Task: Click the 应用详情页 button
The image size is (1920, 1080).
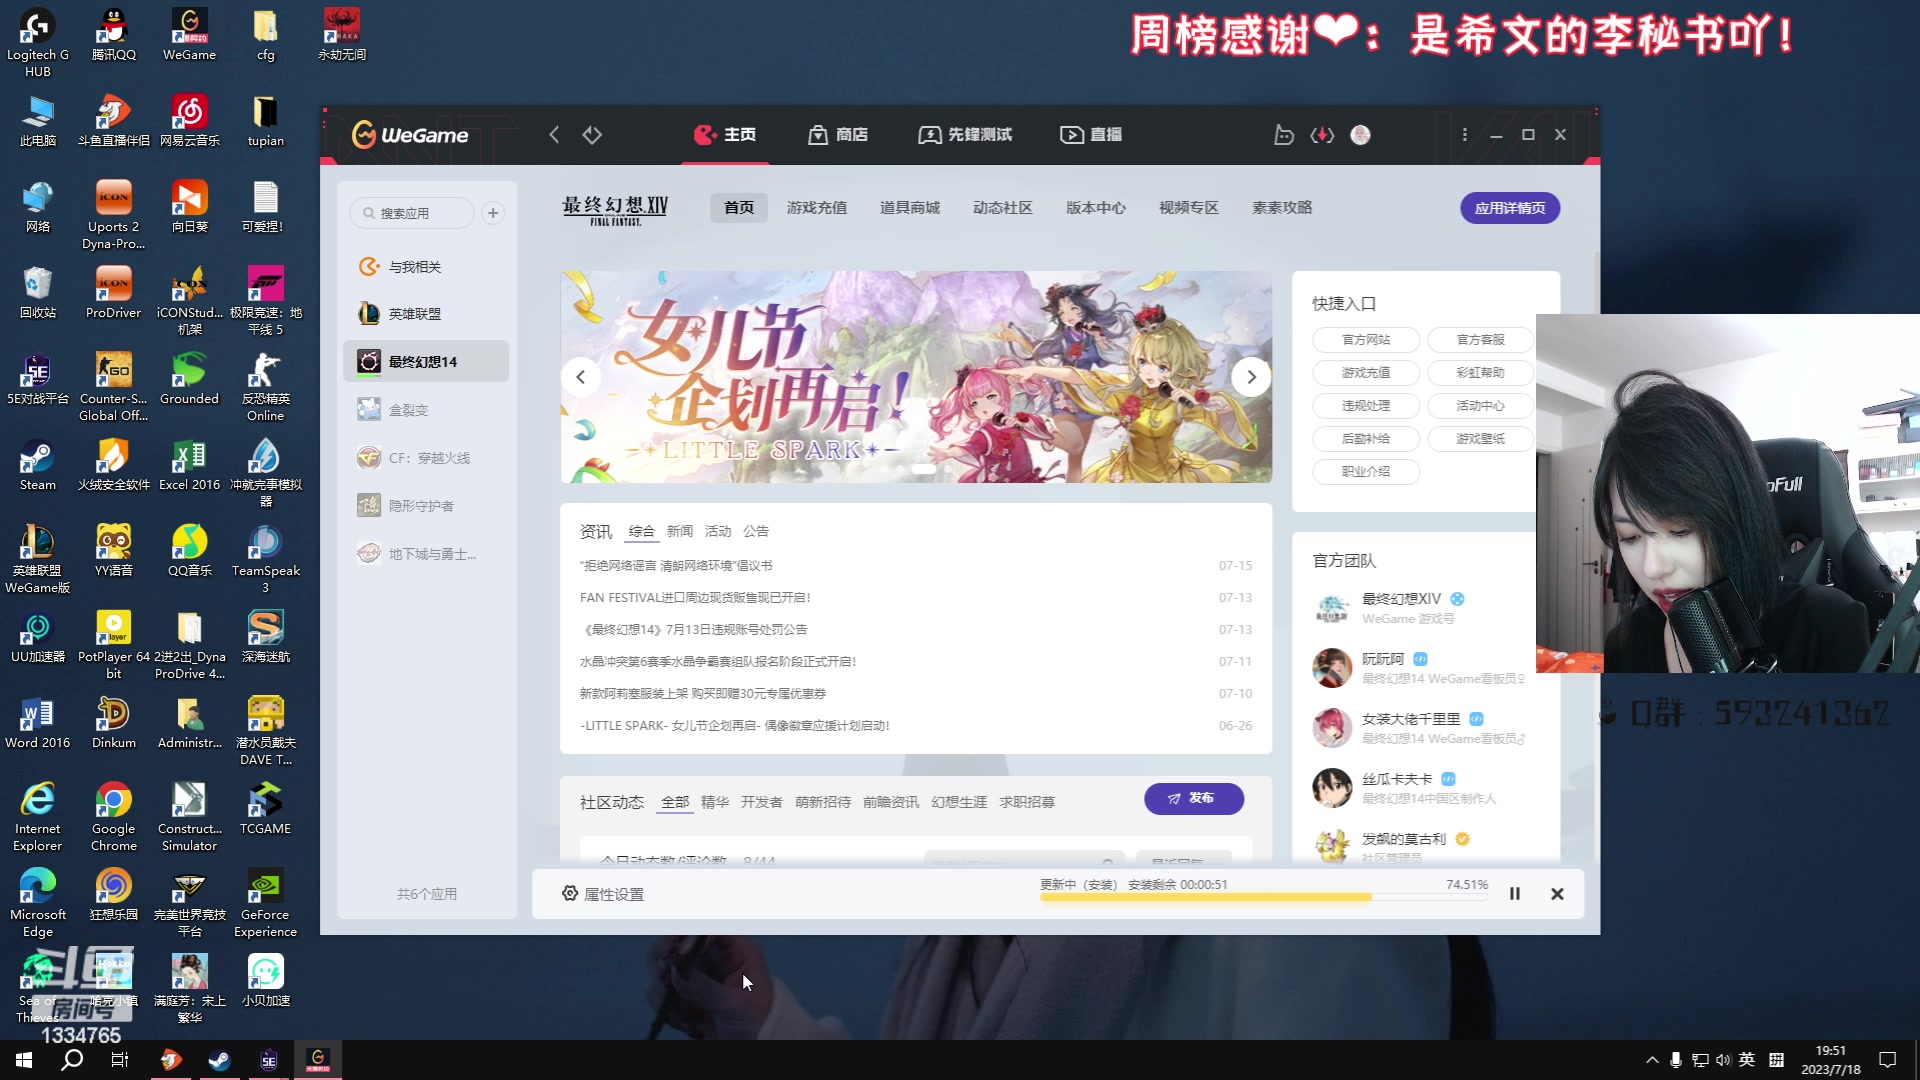Action: [1510, 208]
